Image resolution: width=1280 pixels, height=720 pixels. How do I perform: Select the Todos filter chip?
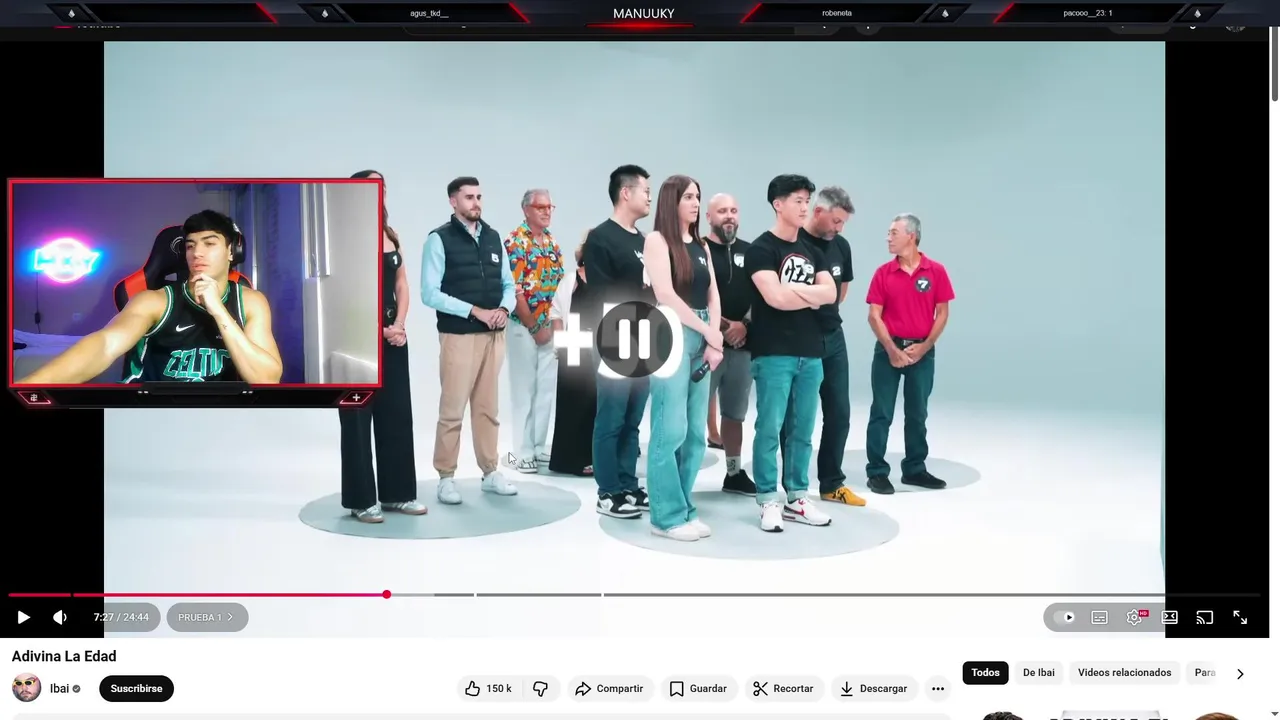[985, 672]
